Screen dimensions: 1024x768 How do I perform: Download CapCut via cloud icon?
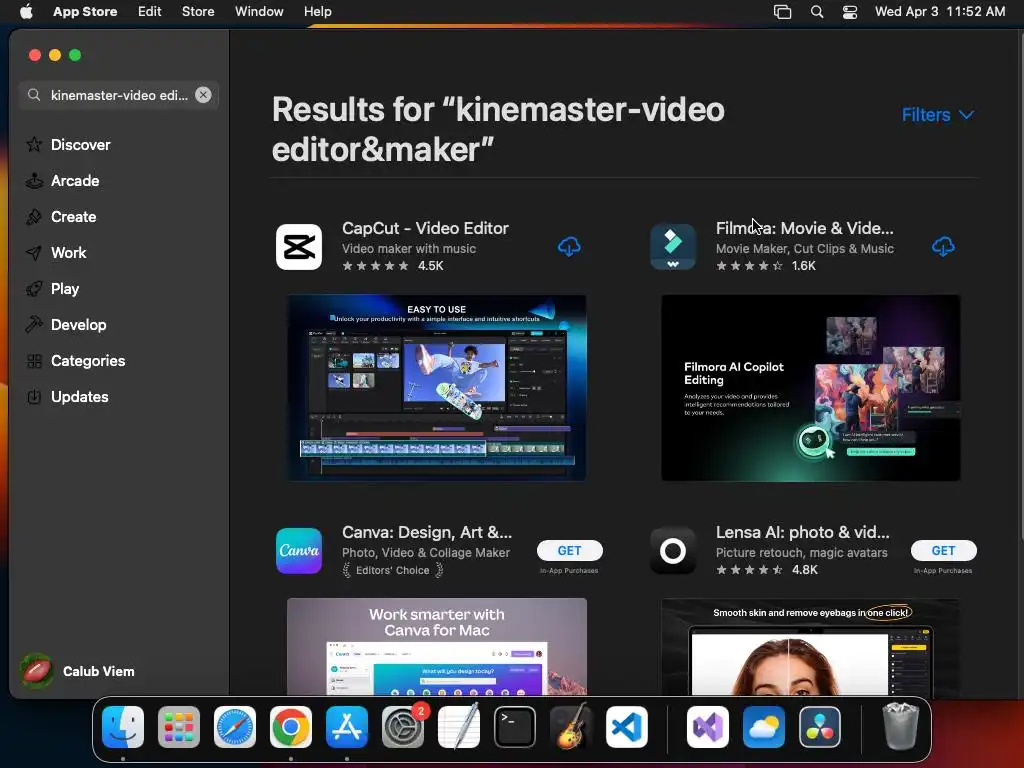click(x=569, y=247)
